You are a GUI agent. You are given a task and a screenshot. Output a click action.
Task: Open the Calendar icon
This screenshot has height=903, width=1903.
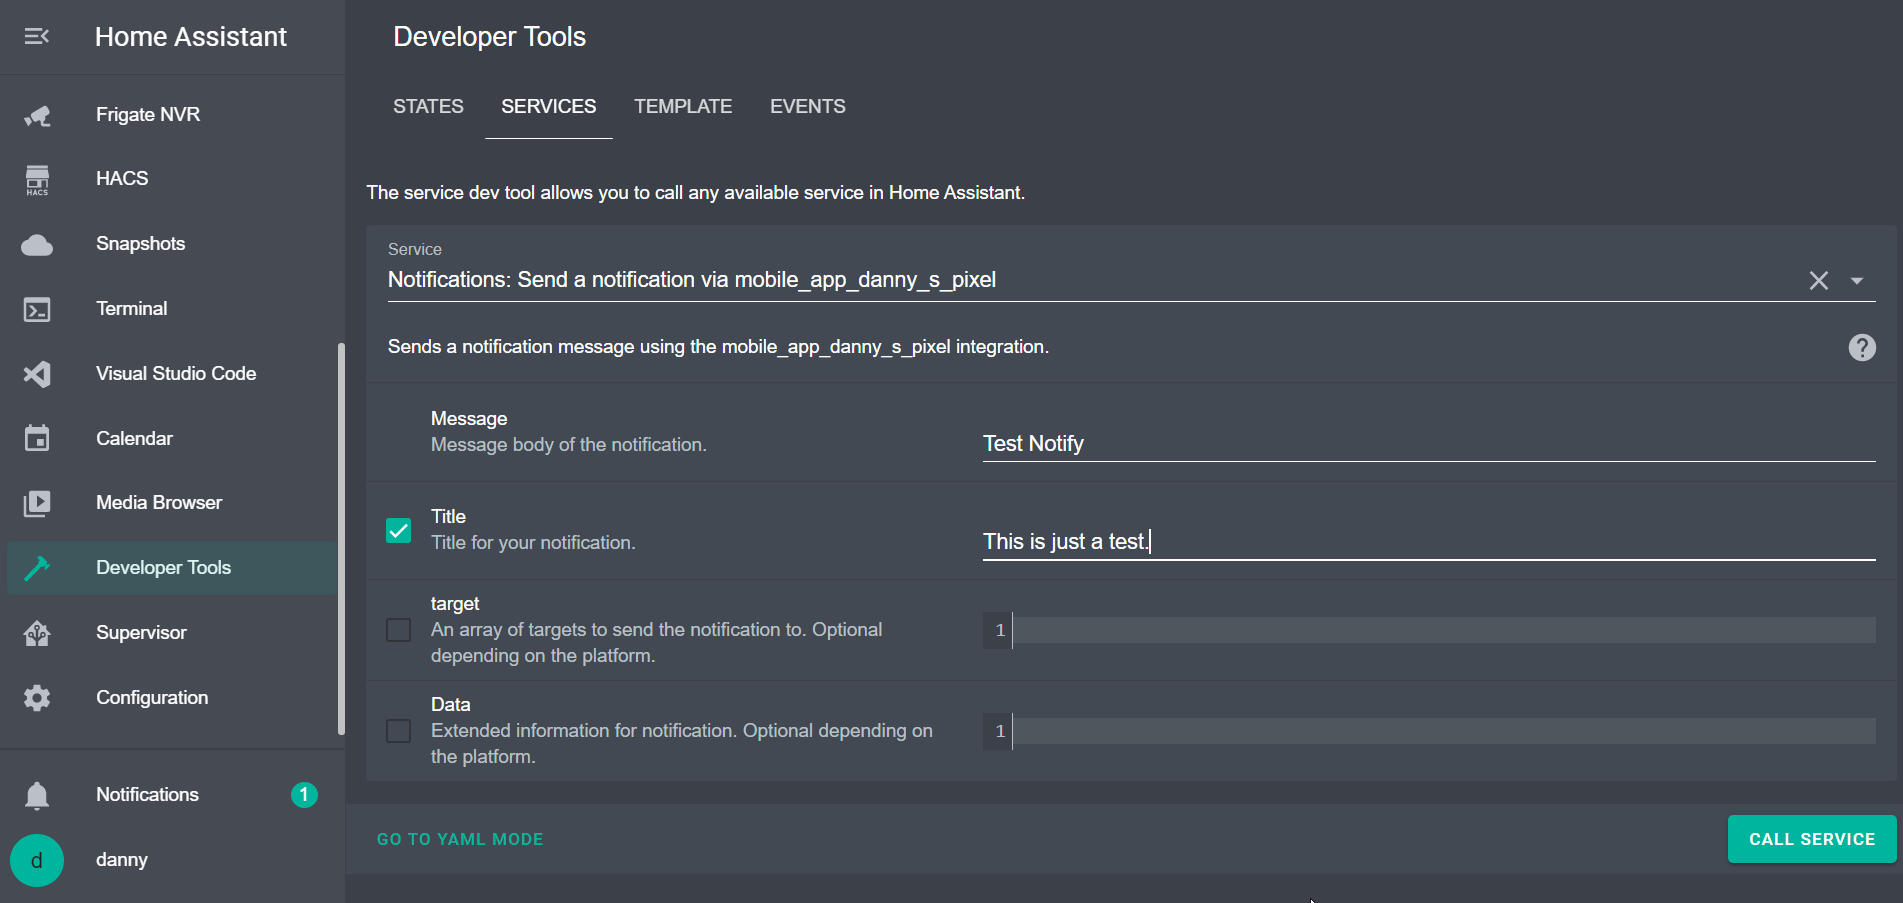coord(37,438)
